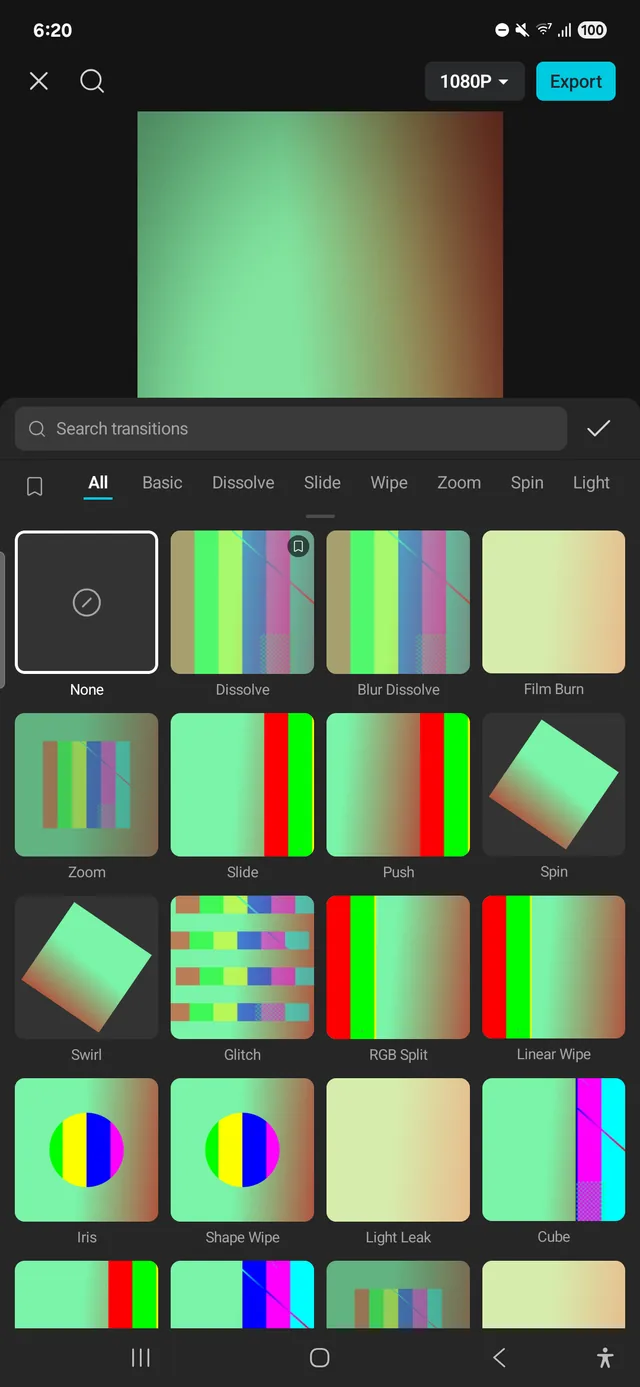Select the None transition
Viewport: 640px width, 1387px height.
click(87, 602)
